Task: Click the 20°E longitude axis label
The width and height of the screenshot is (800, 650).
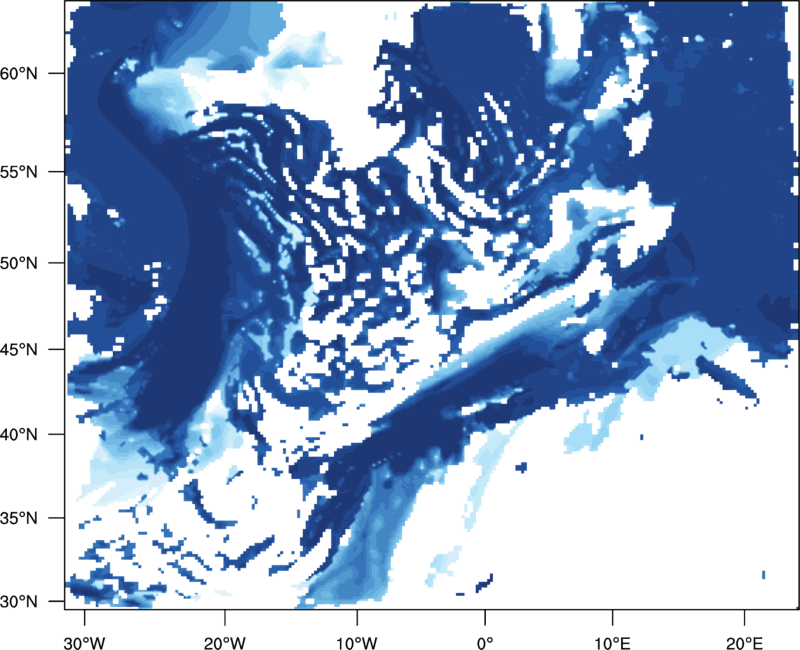Action: (x=744, y=643)
